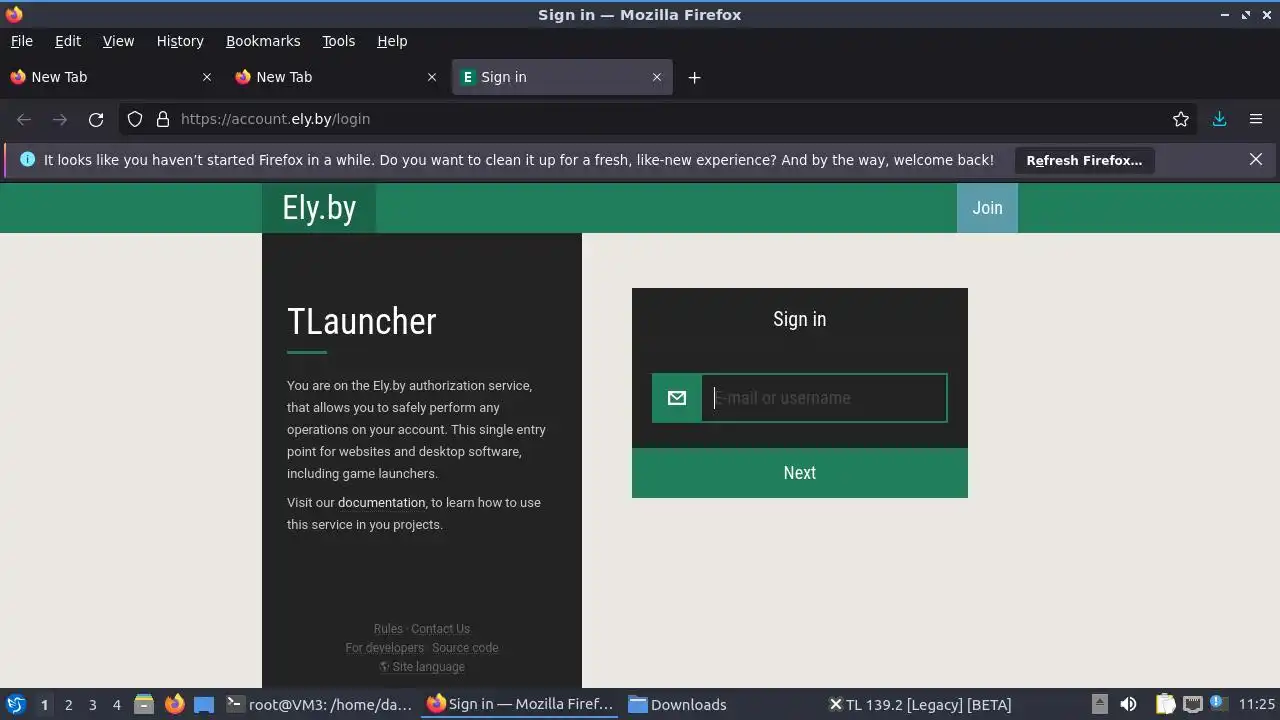1280x720 pixels.
Task: Switch to workspace 1 in taskbar
Action: [44, 705]
